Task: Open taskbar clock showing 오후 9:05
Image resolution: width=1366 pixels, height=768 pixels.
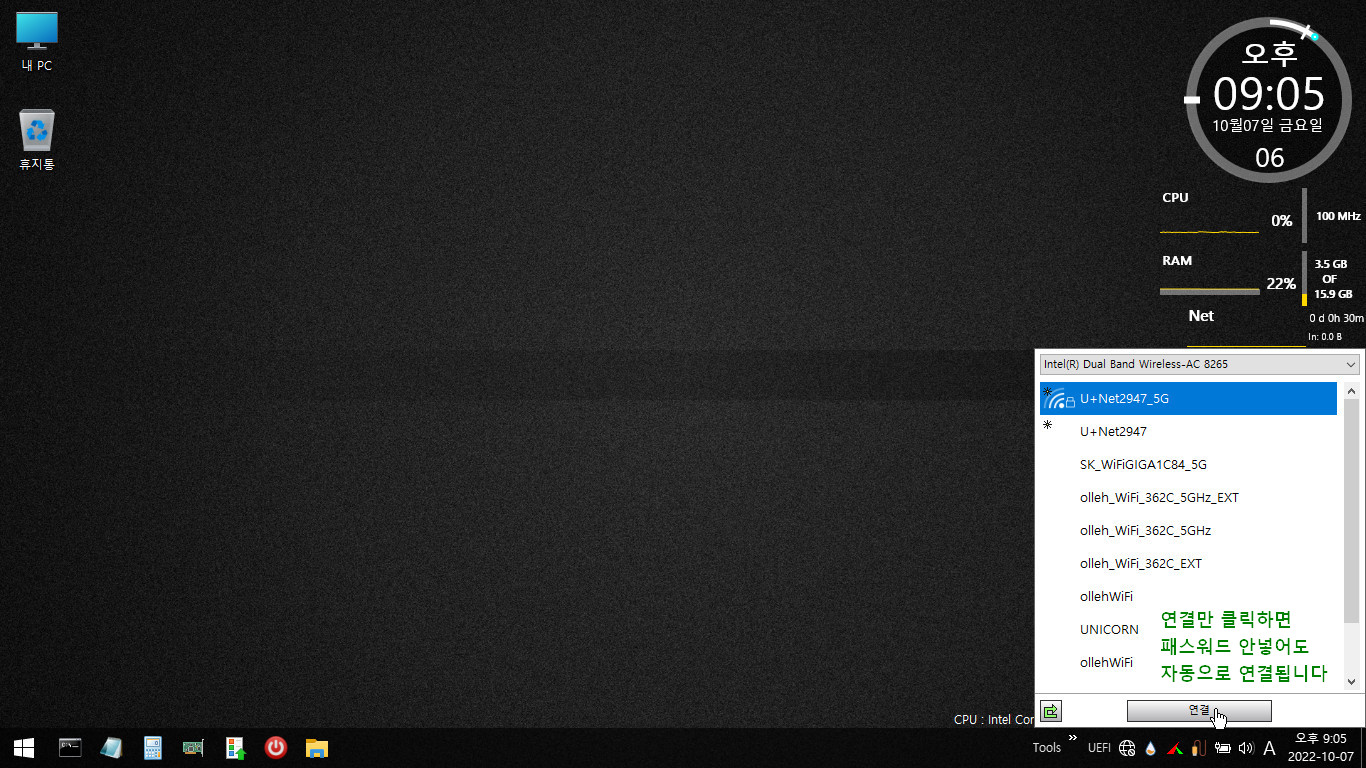Action: [1321, 747]
